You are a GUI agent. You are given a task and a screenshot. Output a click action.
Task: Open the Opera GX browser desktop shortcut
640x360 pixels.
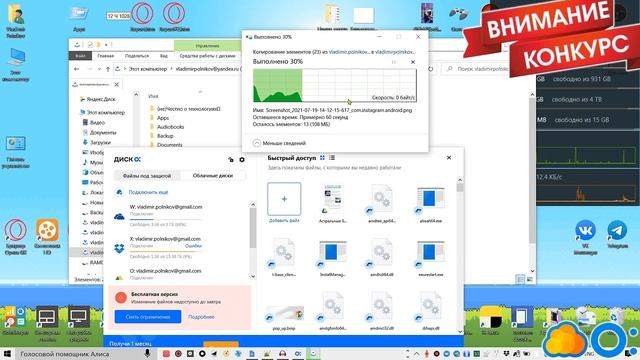point(16,237)
